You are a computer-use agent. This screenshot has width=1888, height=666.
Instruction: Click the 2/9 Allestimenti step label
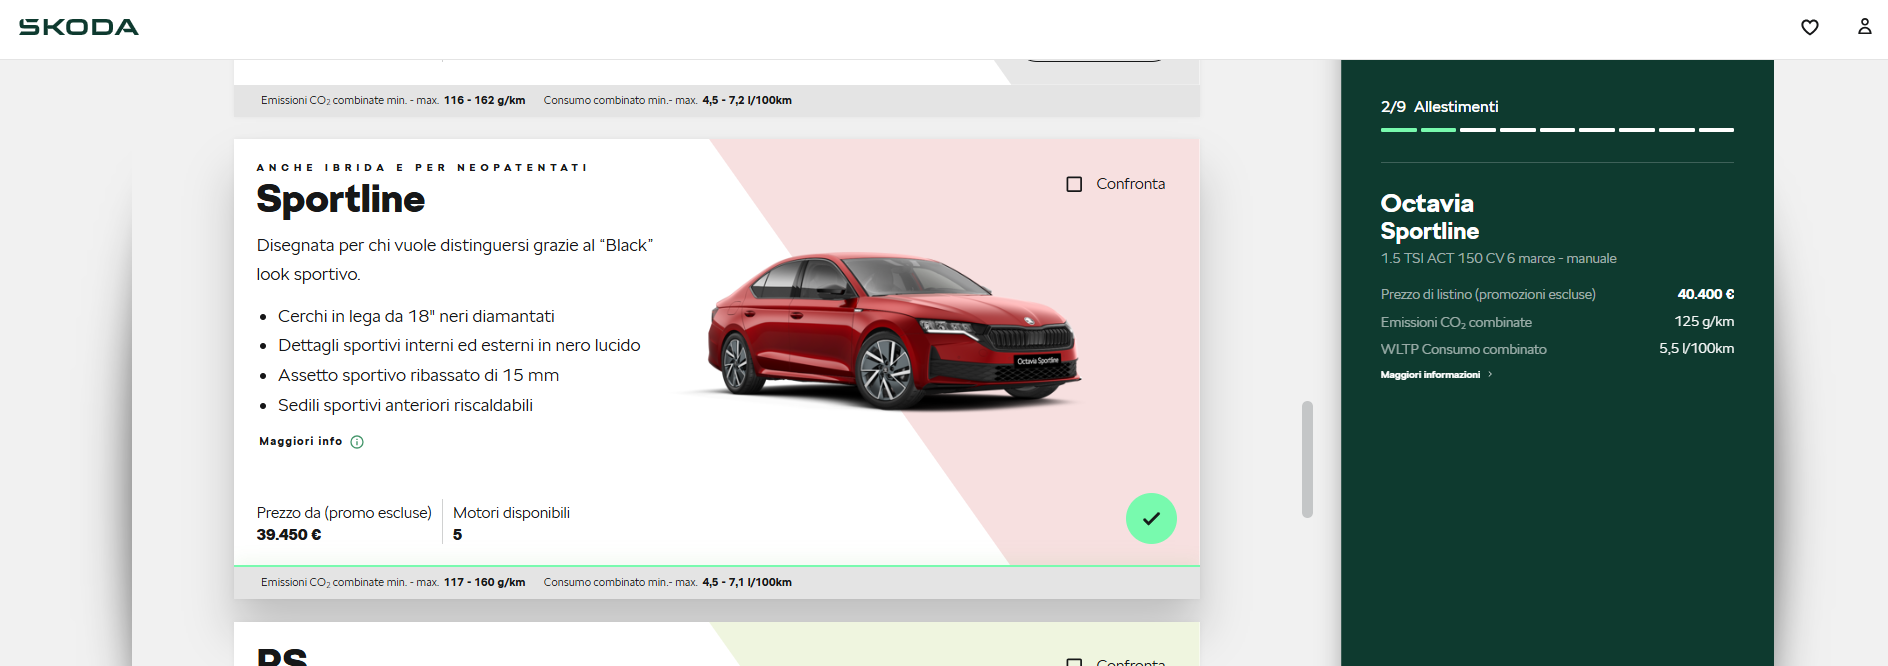[1439, 107]
